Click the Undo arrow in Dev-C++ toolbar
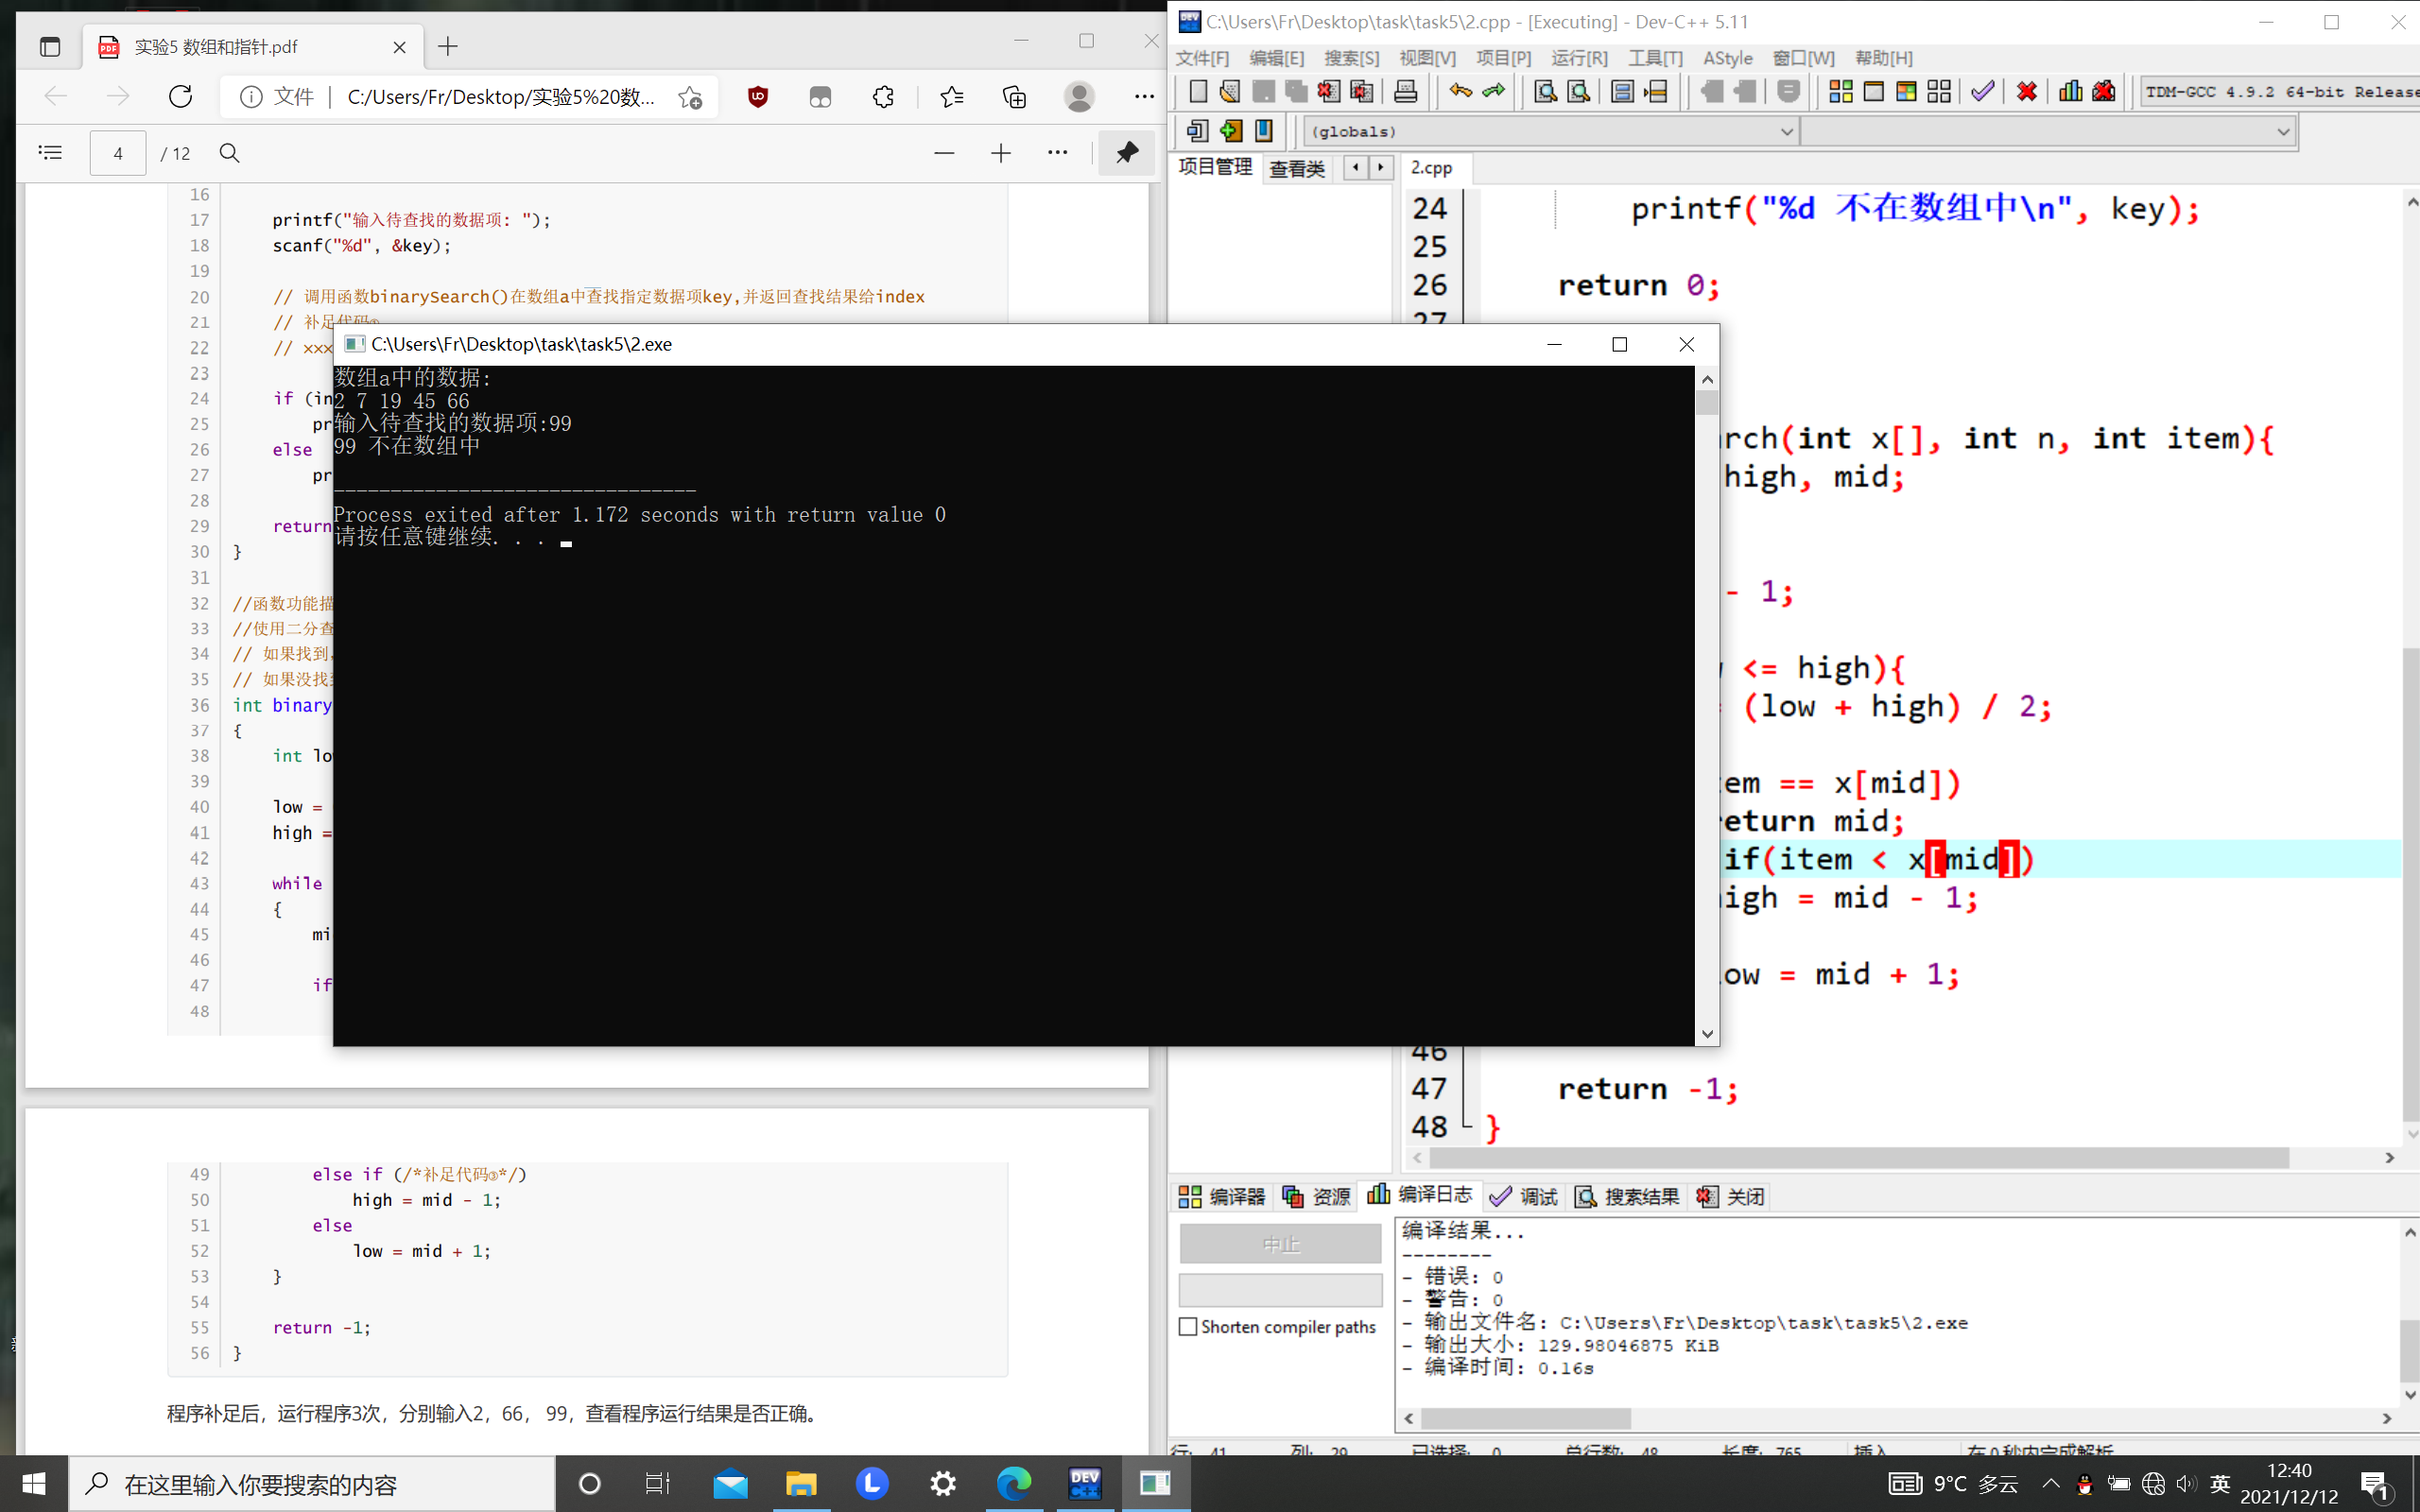This screenshot has height=1512, width=2420. tap(1461, 92)
